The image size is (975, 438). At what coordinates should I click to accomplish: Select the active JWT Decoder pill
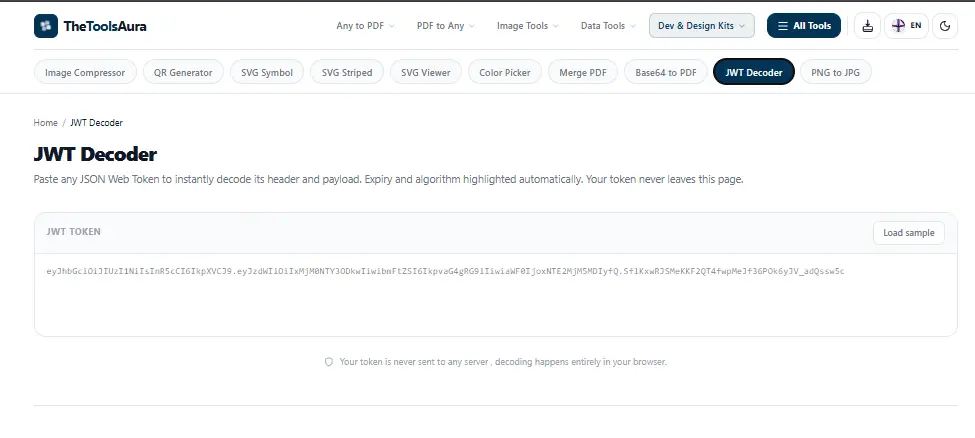754,72
